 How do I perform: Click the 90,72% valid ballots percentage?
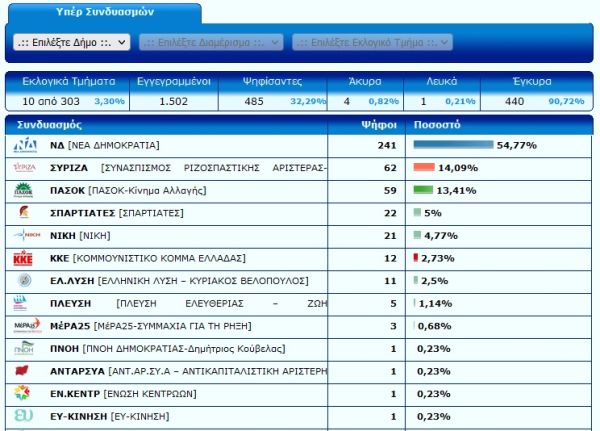(x=566, y=101)
